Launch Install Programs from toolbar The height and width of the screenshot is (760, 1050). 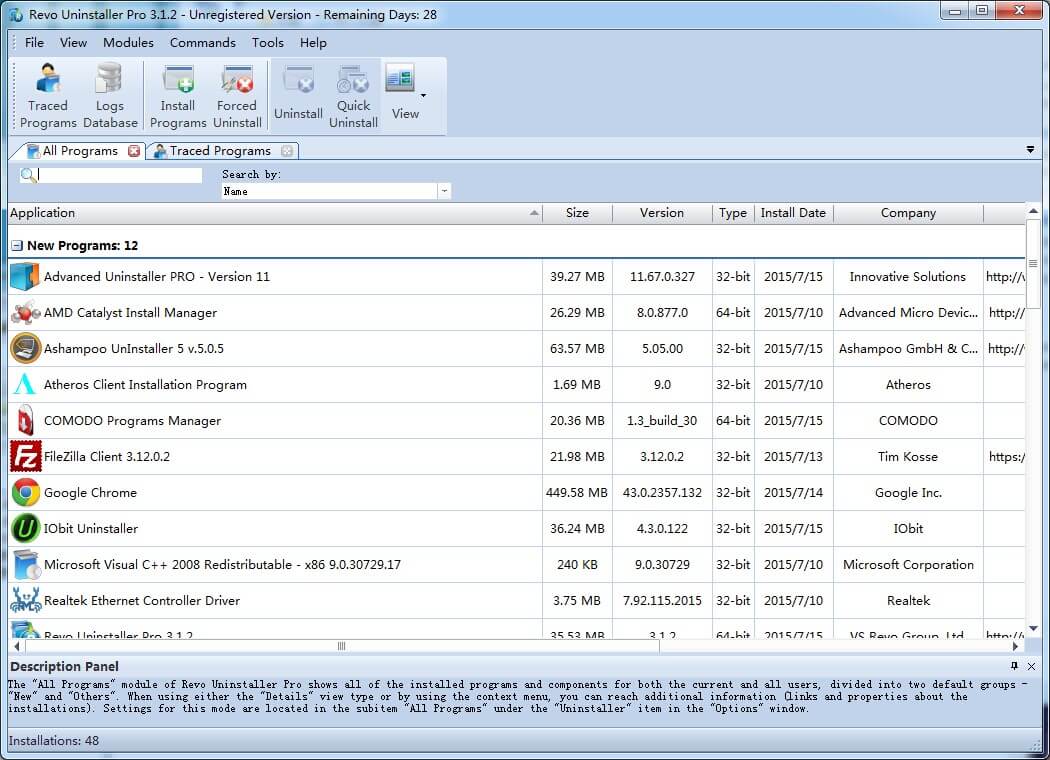(177, 96)
